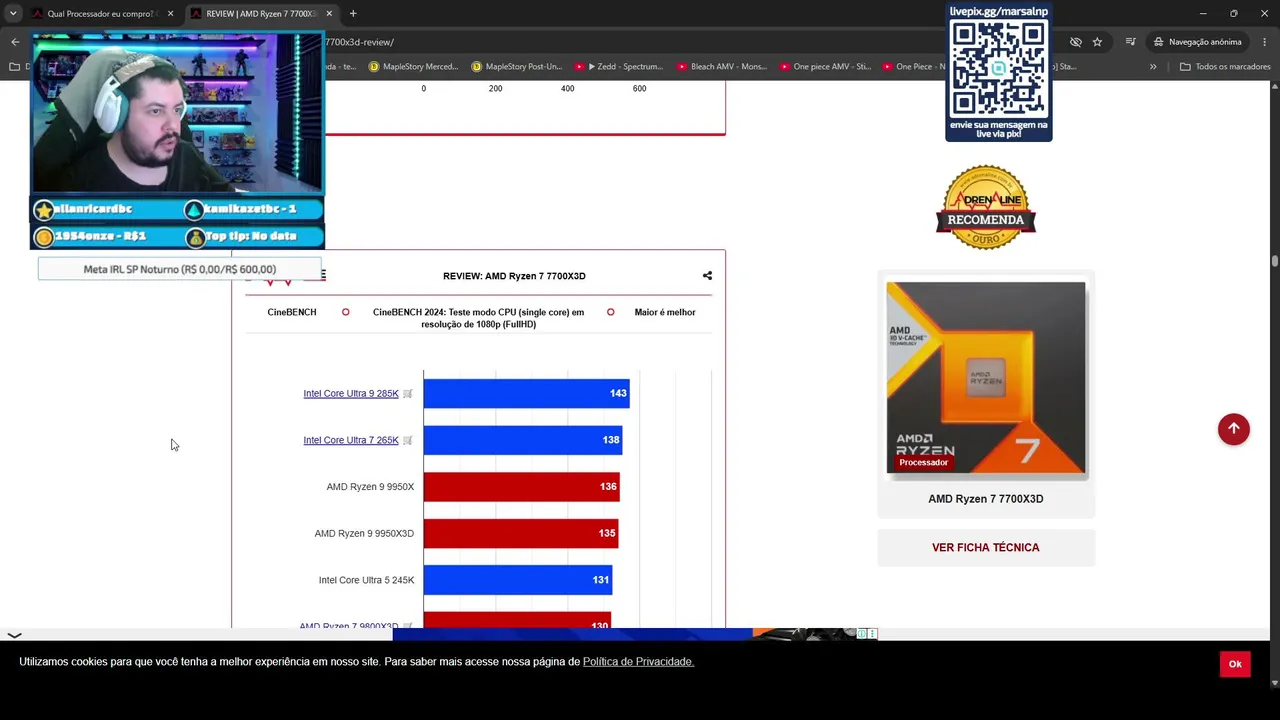Click the address bar URL

[360, 42]
